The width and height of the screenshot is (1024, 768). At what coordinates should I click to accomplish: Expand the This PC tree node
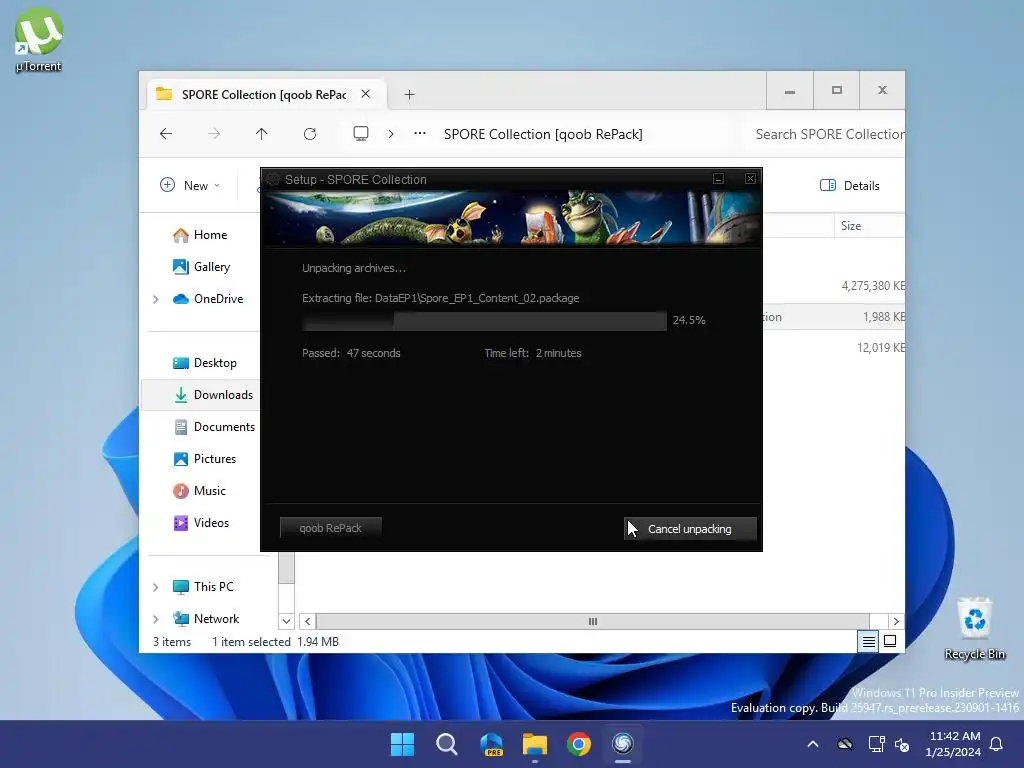click(x=155, y=587)
